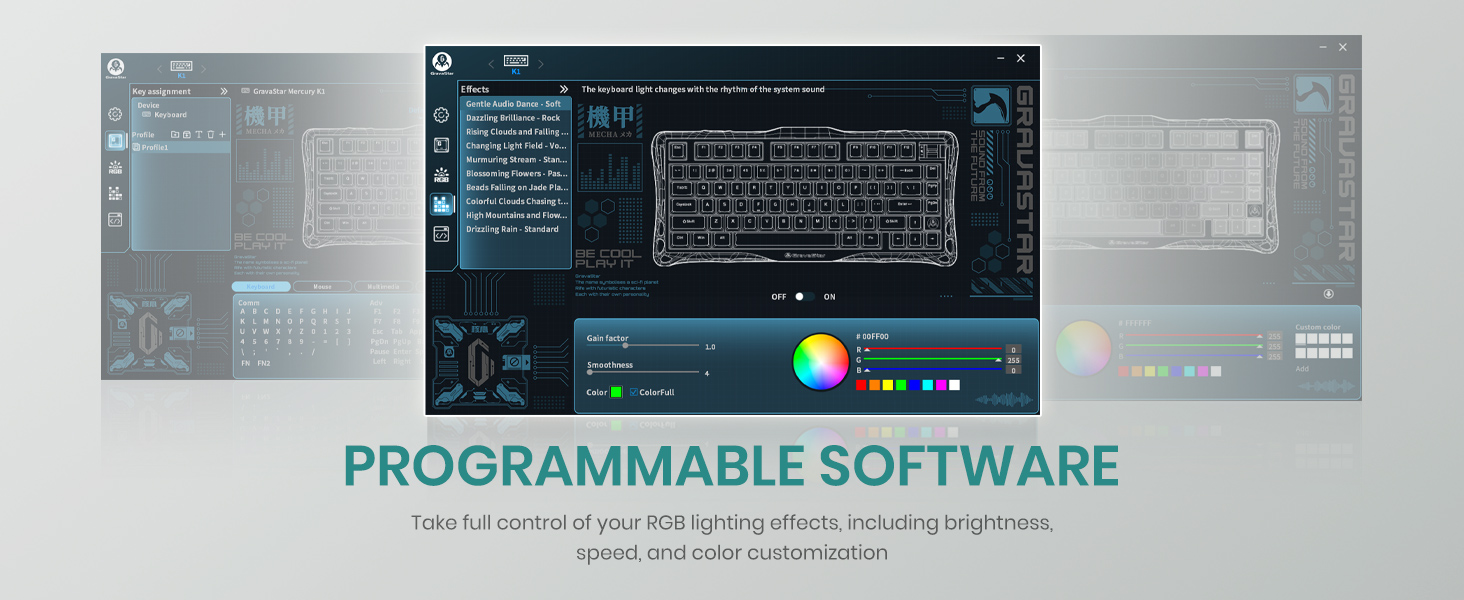Rename profile T icon in left window
This screenshot has width=1464, height=600.
coord(198,134)
